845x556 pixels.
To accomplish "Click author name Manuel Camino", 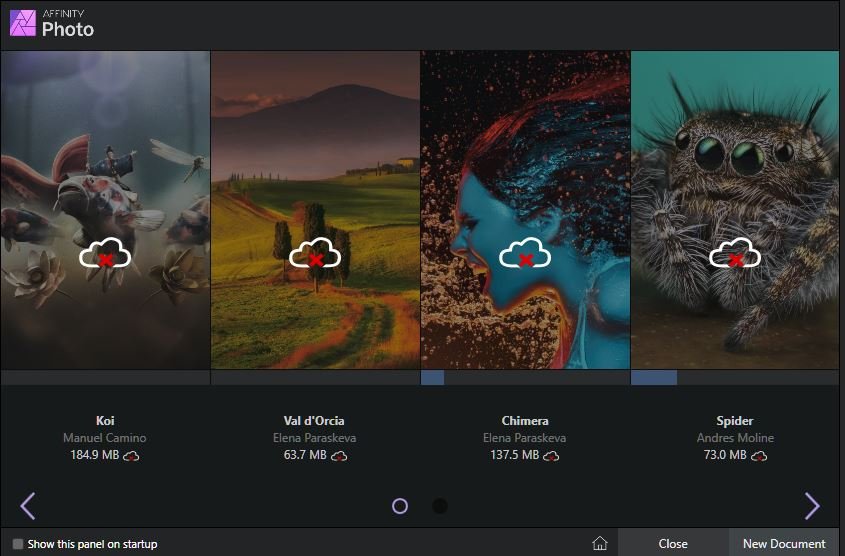I will click(105, 438).
